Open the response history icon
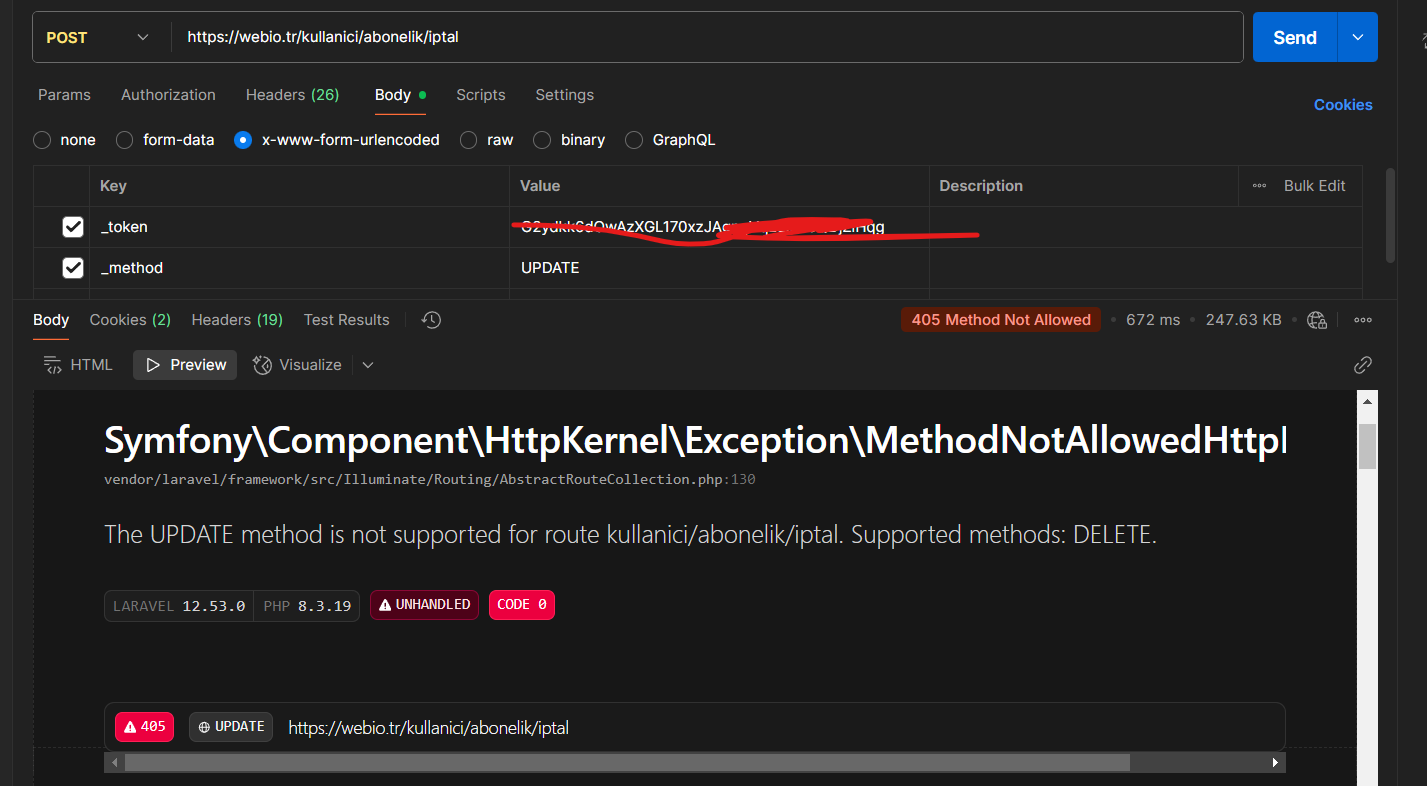 [431, 320]
